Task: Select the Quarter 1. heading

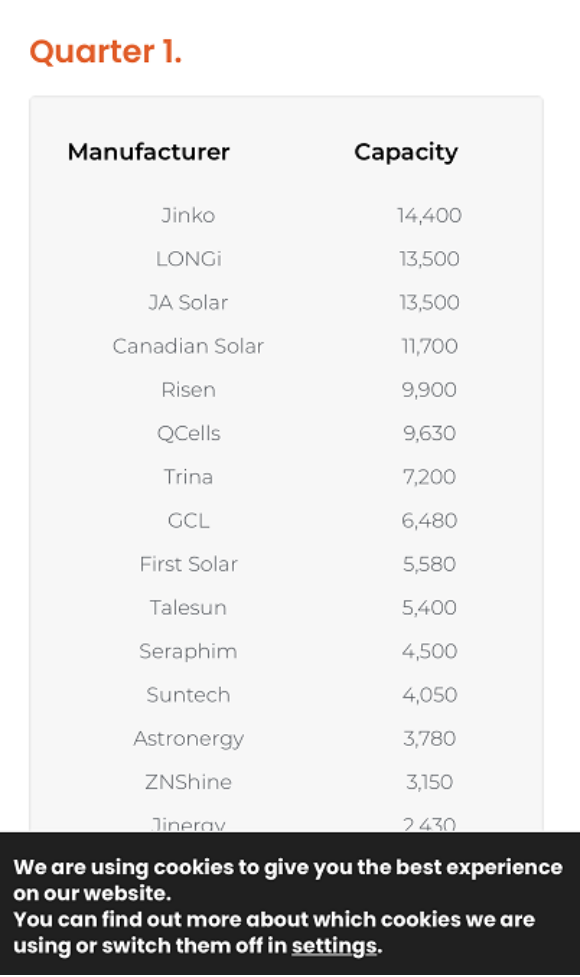Action: (105, 52)
